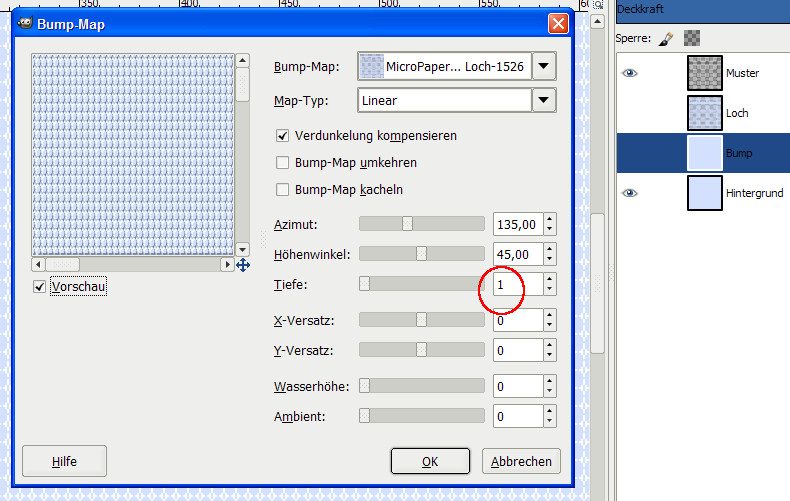Select the Muster layer thumbnail
Screen dimensions: 790x501
(705, 73)
